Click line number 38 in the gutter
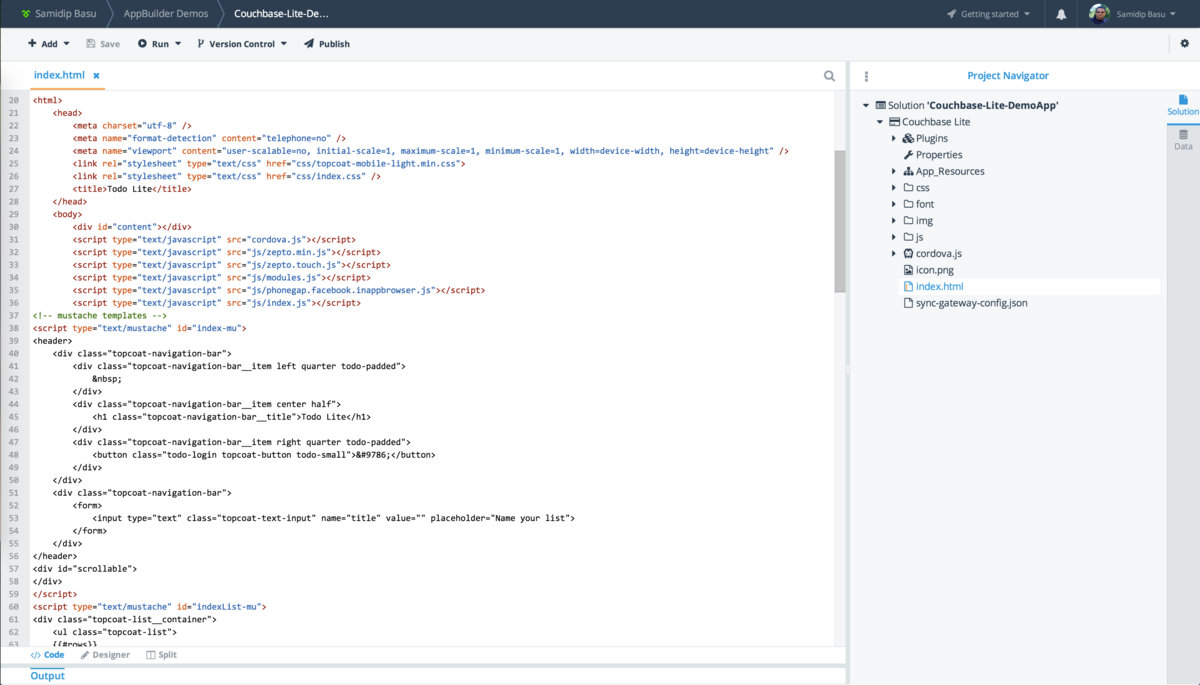Viewport: 1200px width, 685px height. pyautogui.click(x=14, y=328)
